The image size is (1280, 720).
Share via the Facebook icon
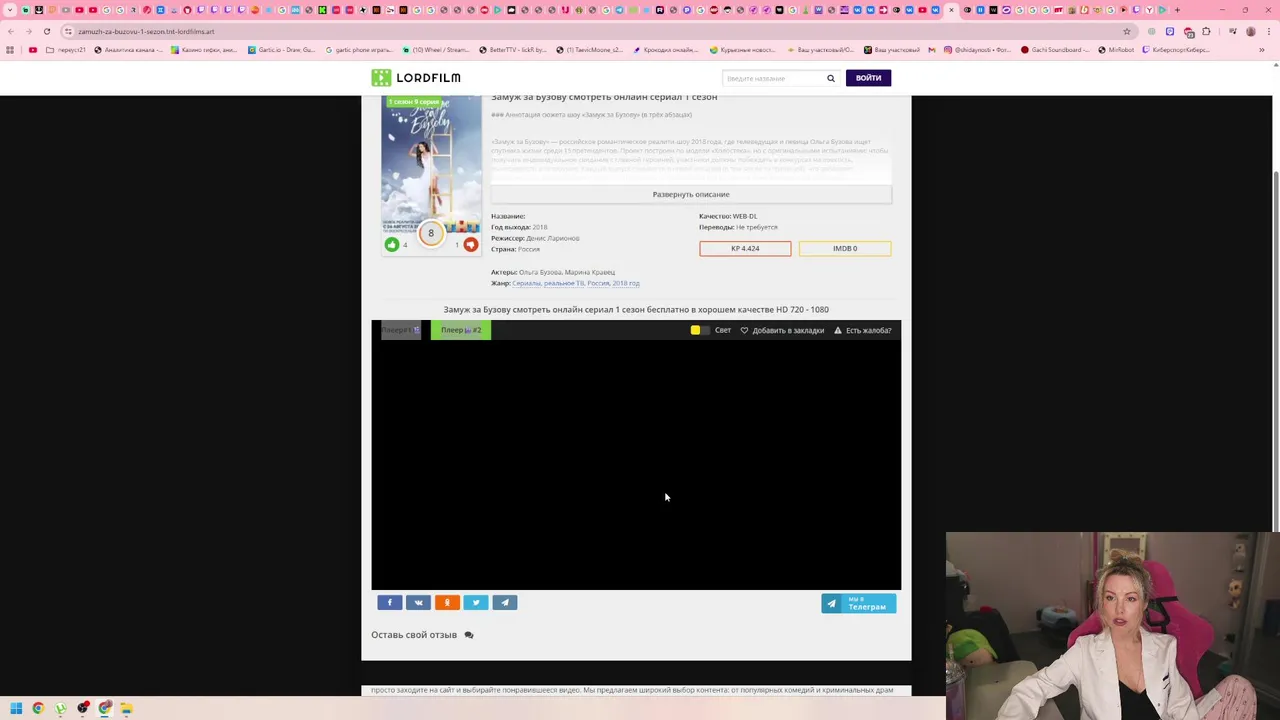389,602
